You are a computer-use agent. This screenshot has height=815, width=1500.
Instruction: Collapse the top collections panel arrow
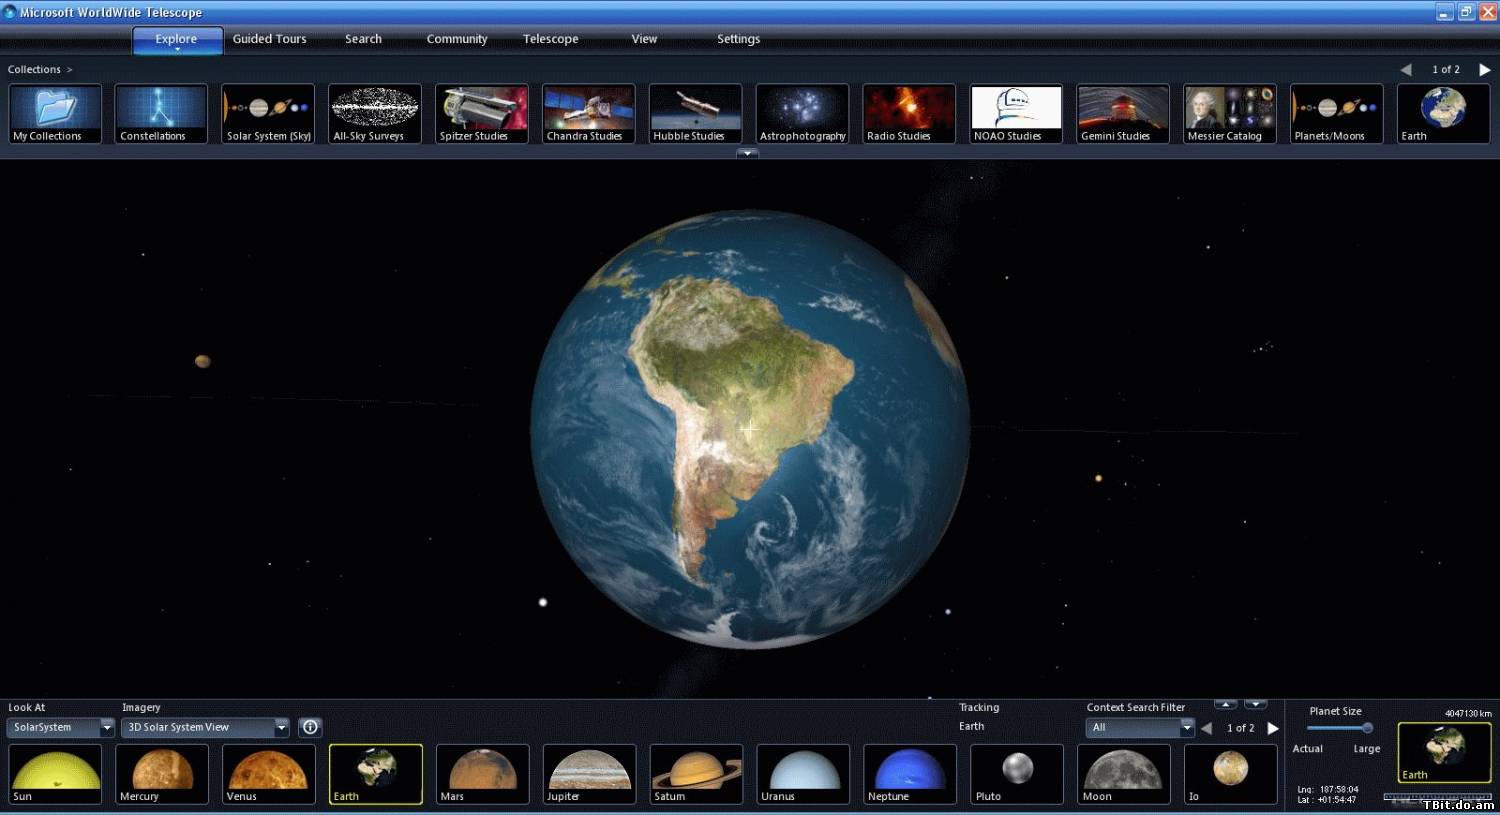coord(747,153)
